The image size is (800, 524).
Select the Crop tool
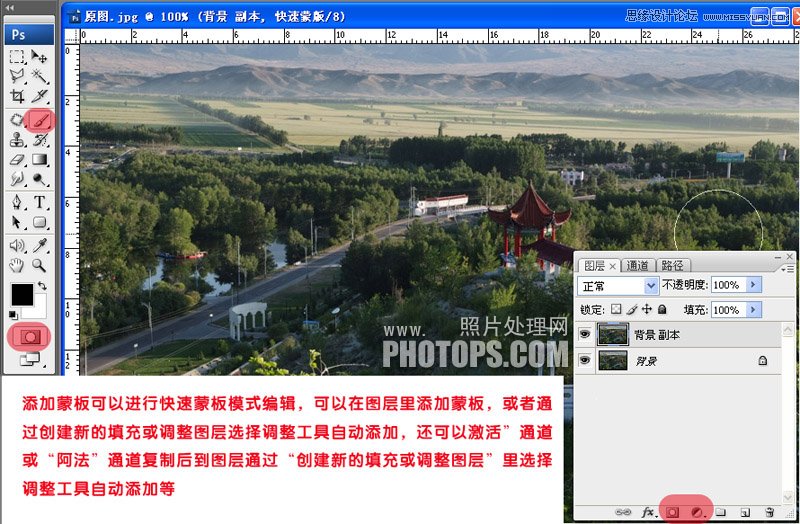(17, 96)
